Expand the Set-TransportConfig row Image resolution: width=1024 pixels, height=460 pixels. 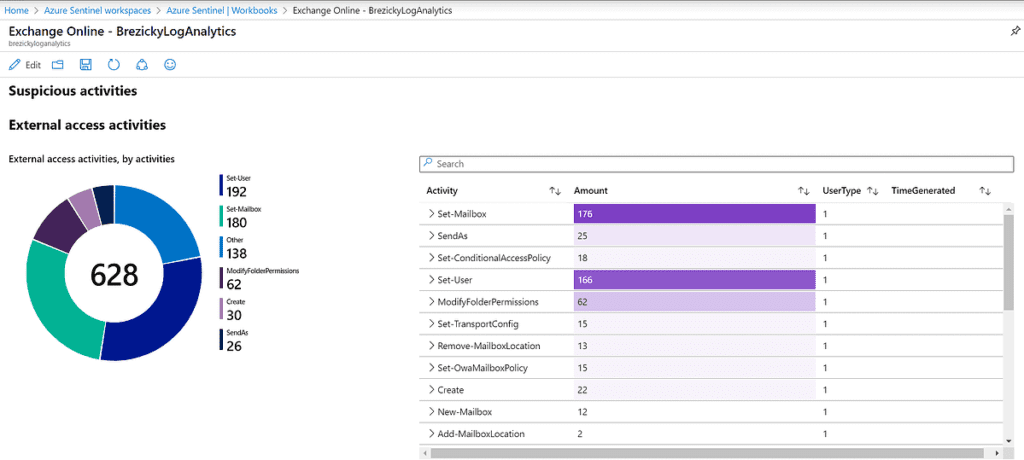click(x=432, y=323)
